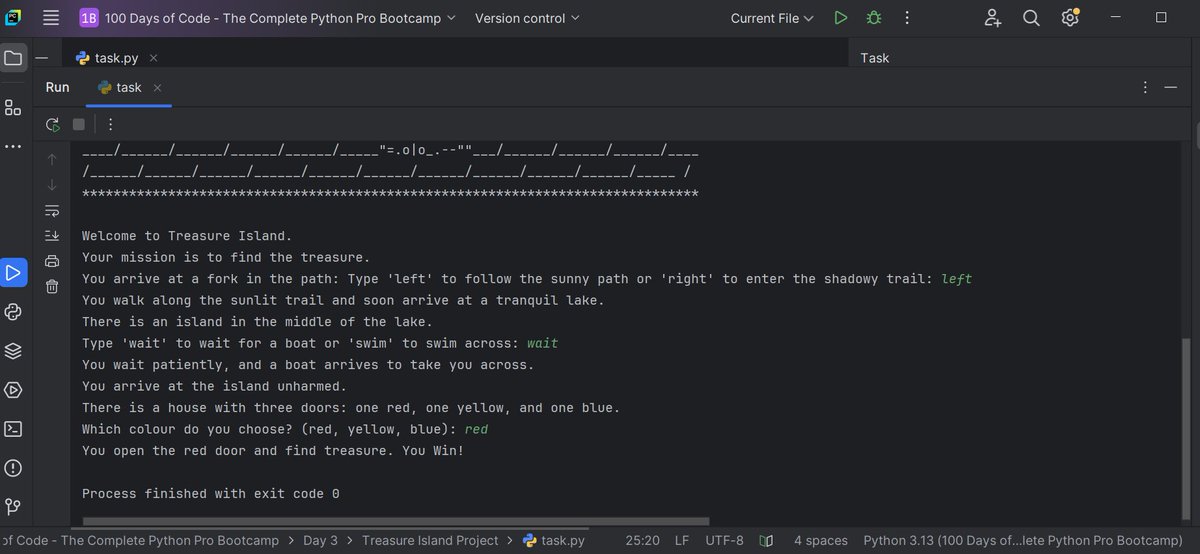
Task: Click 'Welcome to Treasure Island.' line
Action: click(187, 236)
